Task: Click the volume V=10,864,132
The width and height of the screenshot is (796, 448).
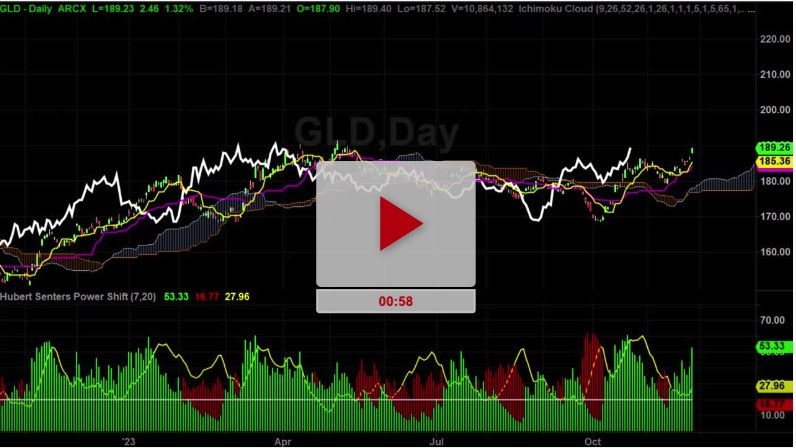Action: tap(481, 9)
